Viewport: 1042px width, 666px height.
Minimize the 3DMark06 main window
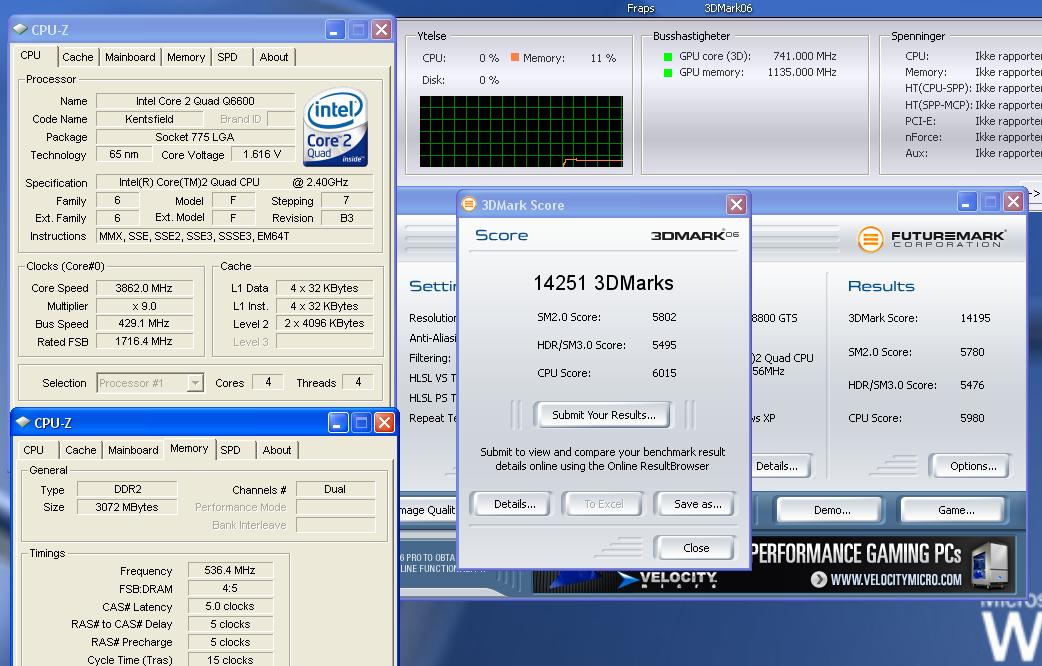[x=967, y=201]
